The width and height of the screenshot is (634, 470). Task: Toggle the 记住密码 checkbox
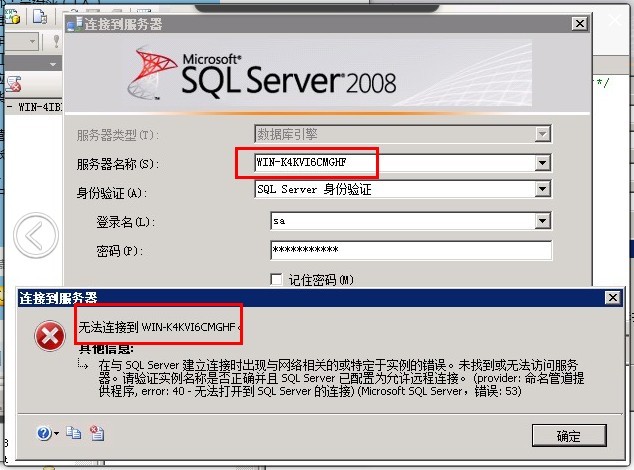276,279
